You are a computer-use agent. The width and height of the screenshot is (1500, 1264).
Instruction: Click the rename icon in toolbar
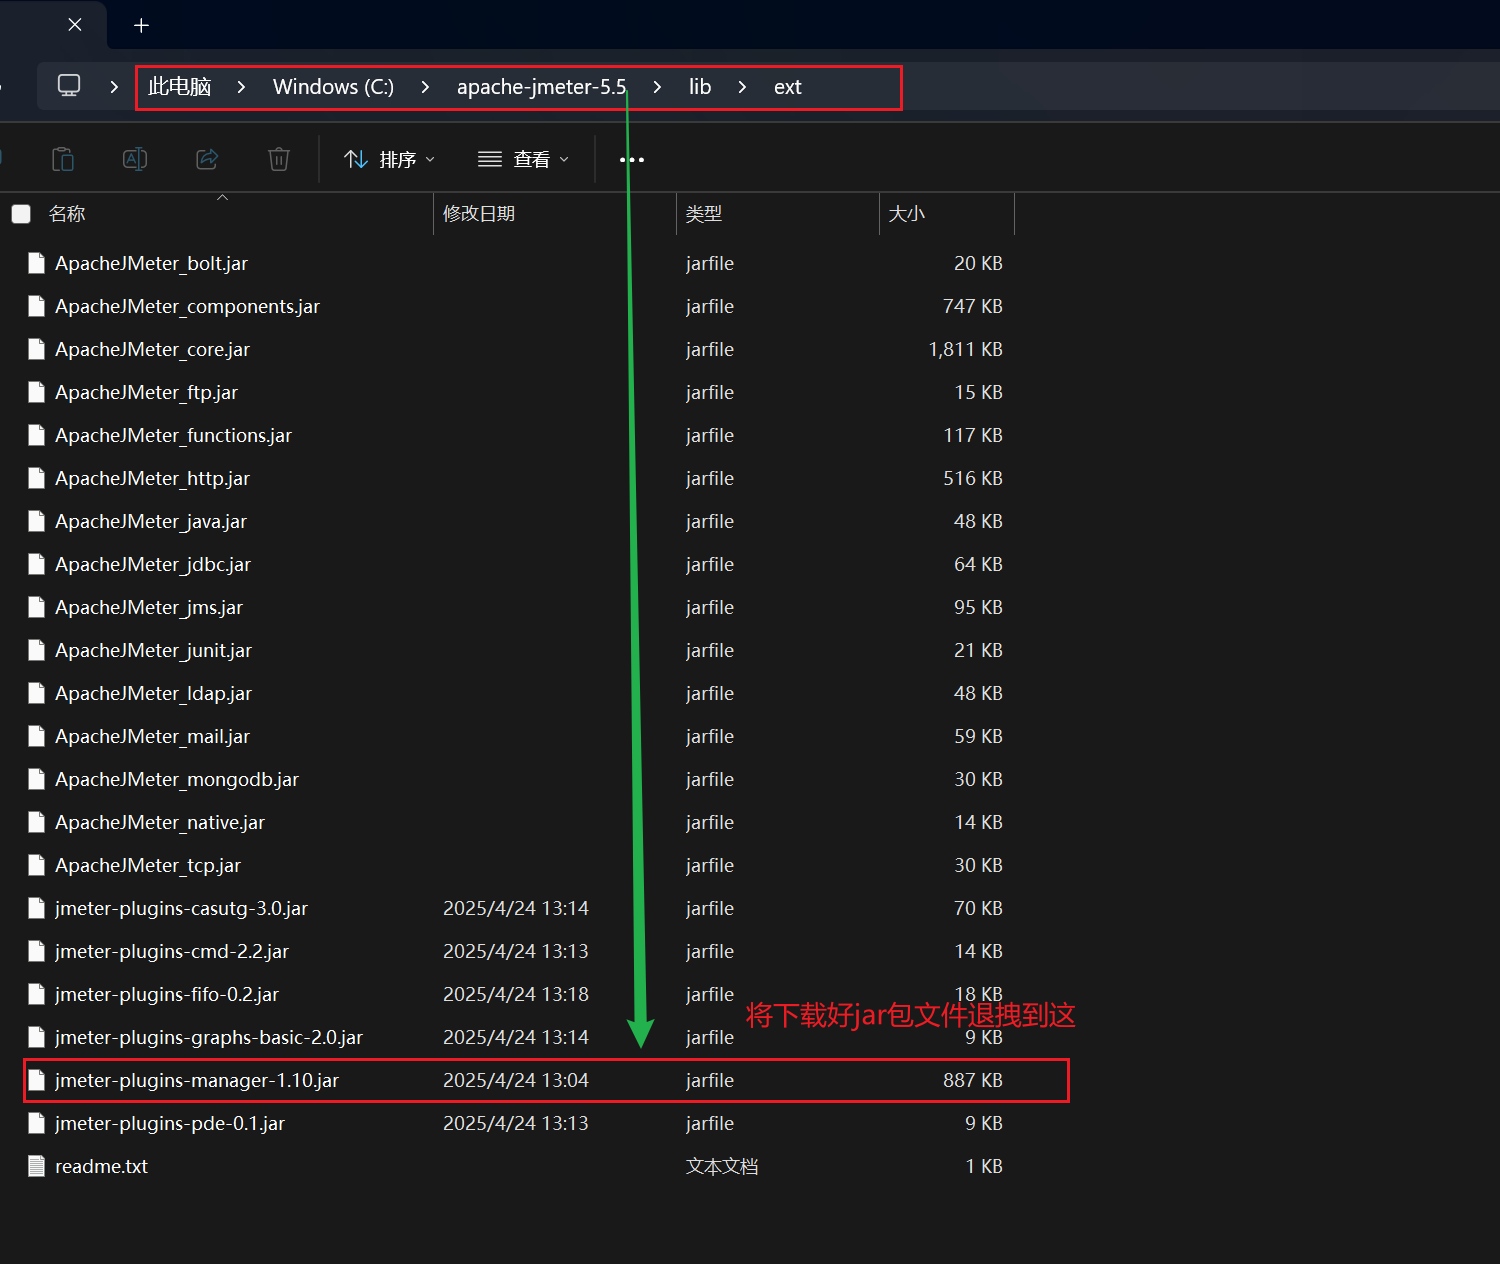point(135,159)
